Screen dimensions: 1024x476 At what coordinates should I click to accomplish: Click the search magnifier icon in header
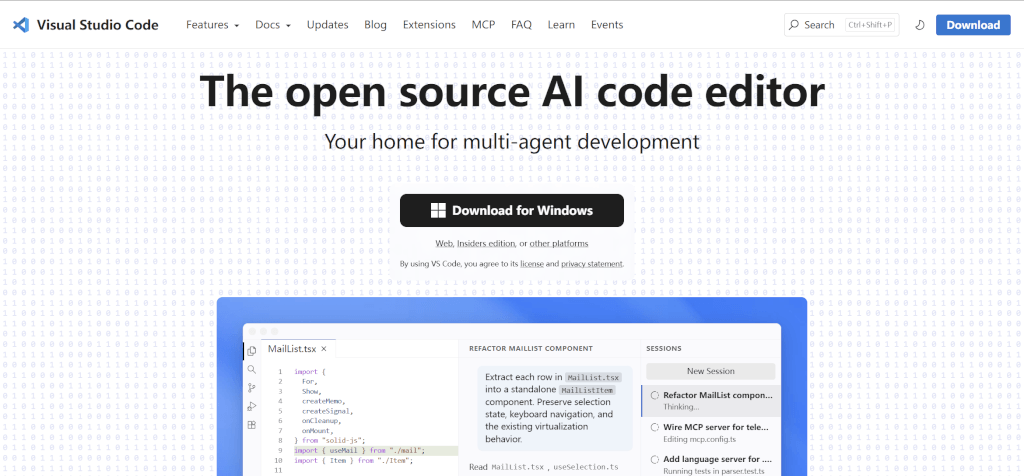793,25
